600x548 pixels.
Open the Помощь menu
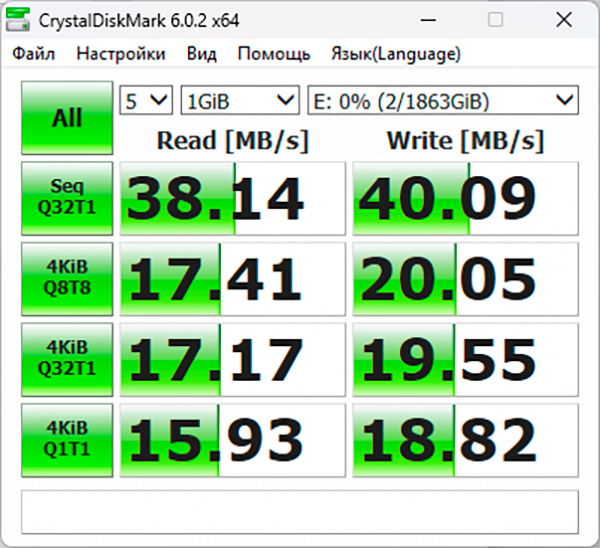[x=274, y=54]
